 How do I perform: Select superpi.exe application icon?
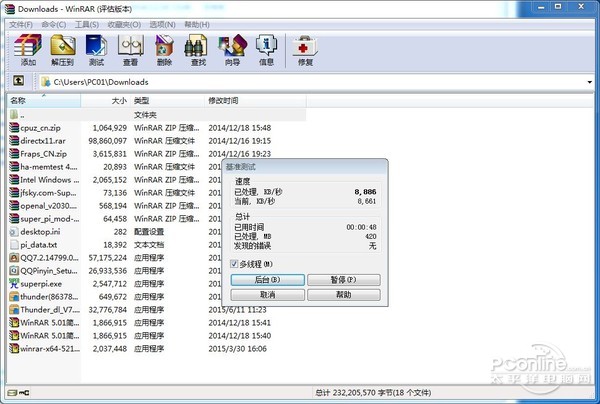tap(14, 283)
